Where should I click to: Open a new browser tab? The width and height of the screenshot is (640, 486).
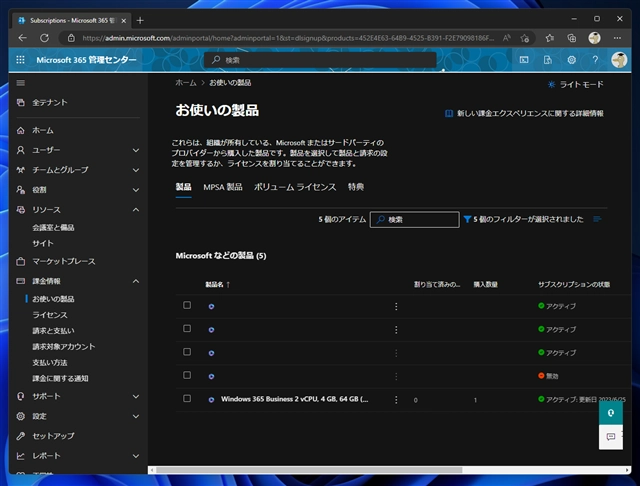coord(140,20)
